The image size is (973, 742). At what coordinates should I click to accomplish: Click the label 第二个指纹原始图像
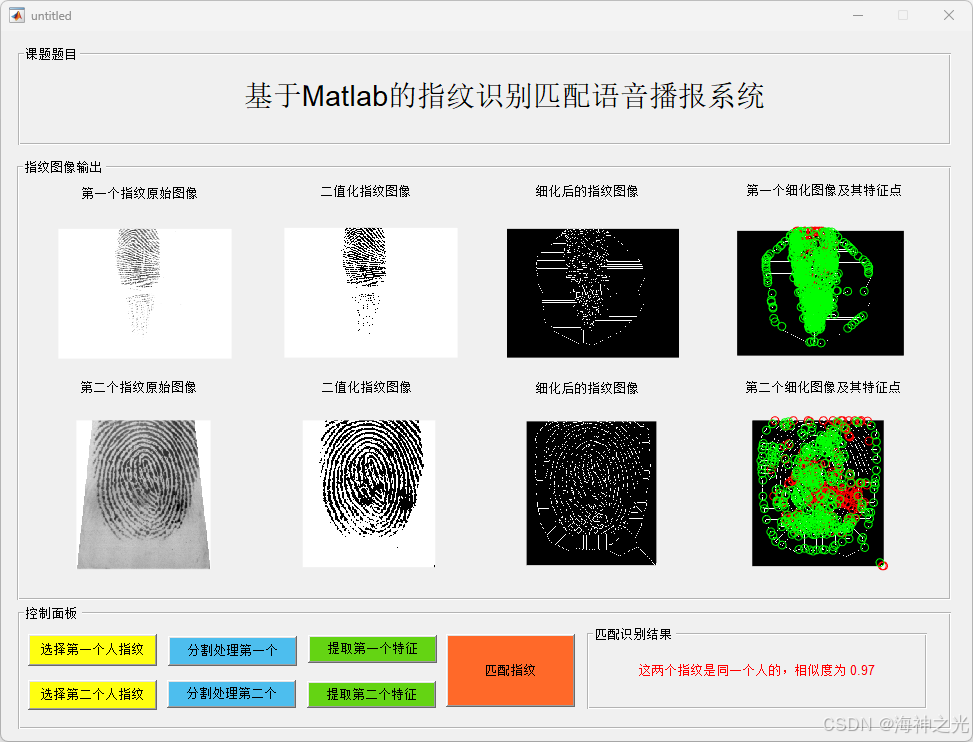click(x=138, y=388)
